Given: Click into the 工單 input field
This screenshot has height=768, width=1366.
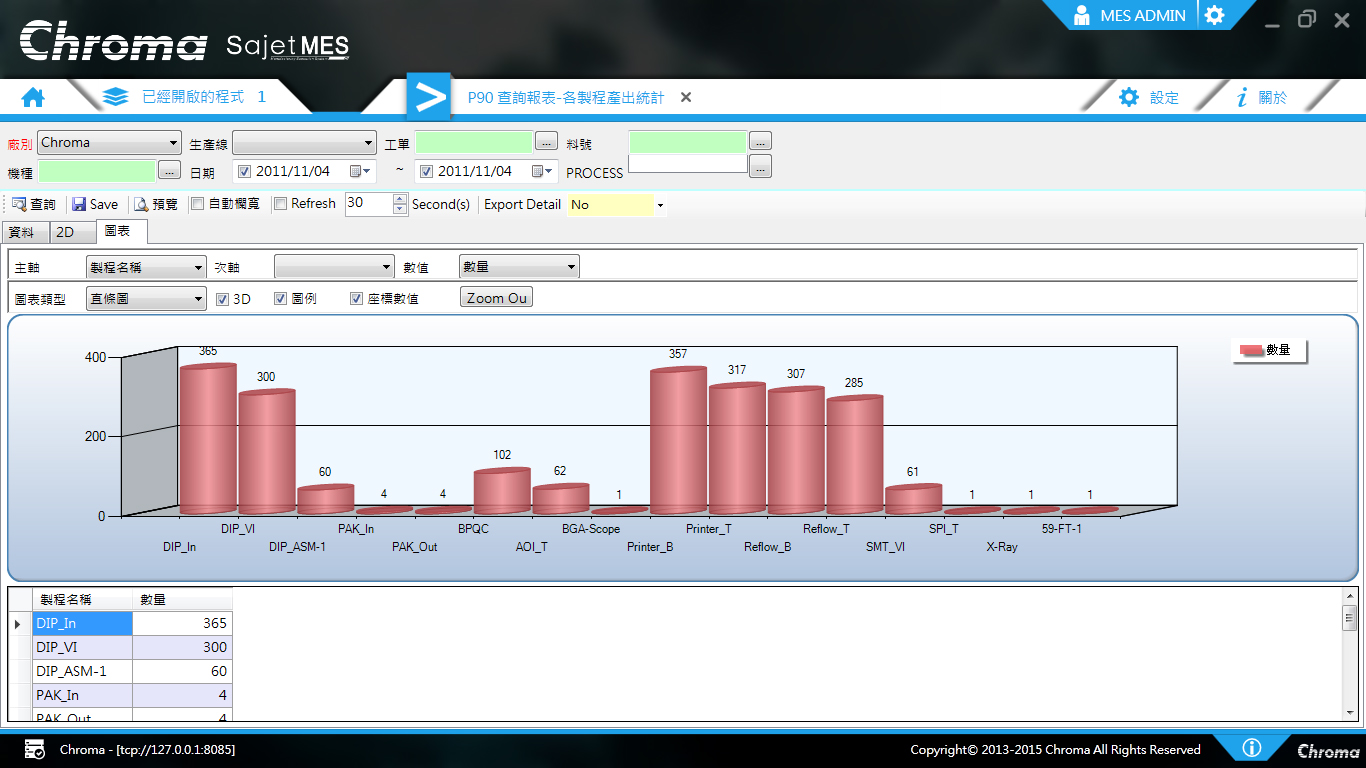Looking at the screenshot, I should pyautogui.click(x=474, y=142).
